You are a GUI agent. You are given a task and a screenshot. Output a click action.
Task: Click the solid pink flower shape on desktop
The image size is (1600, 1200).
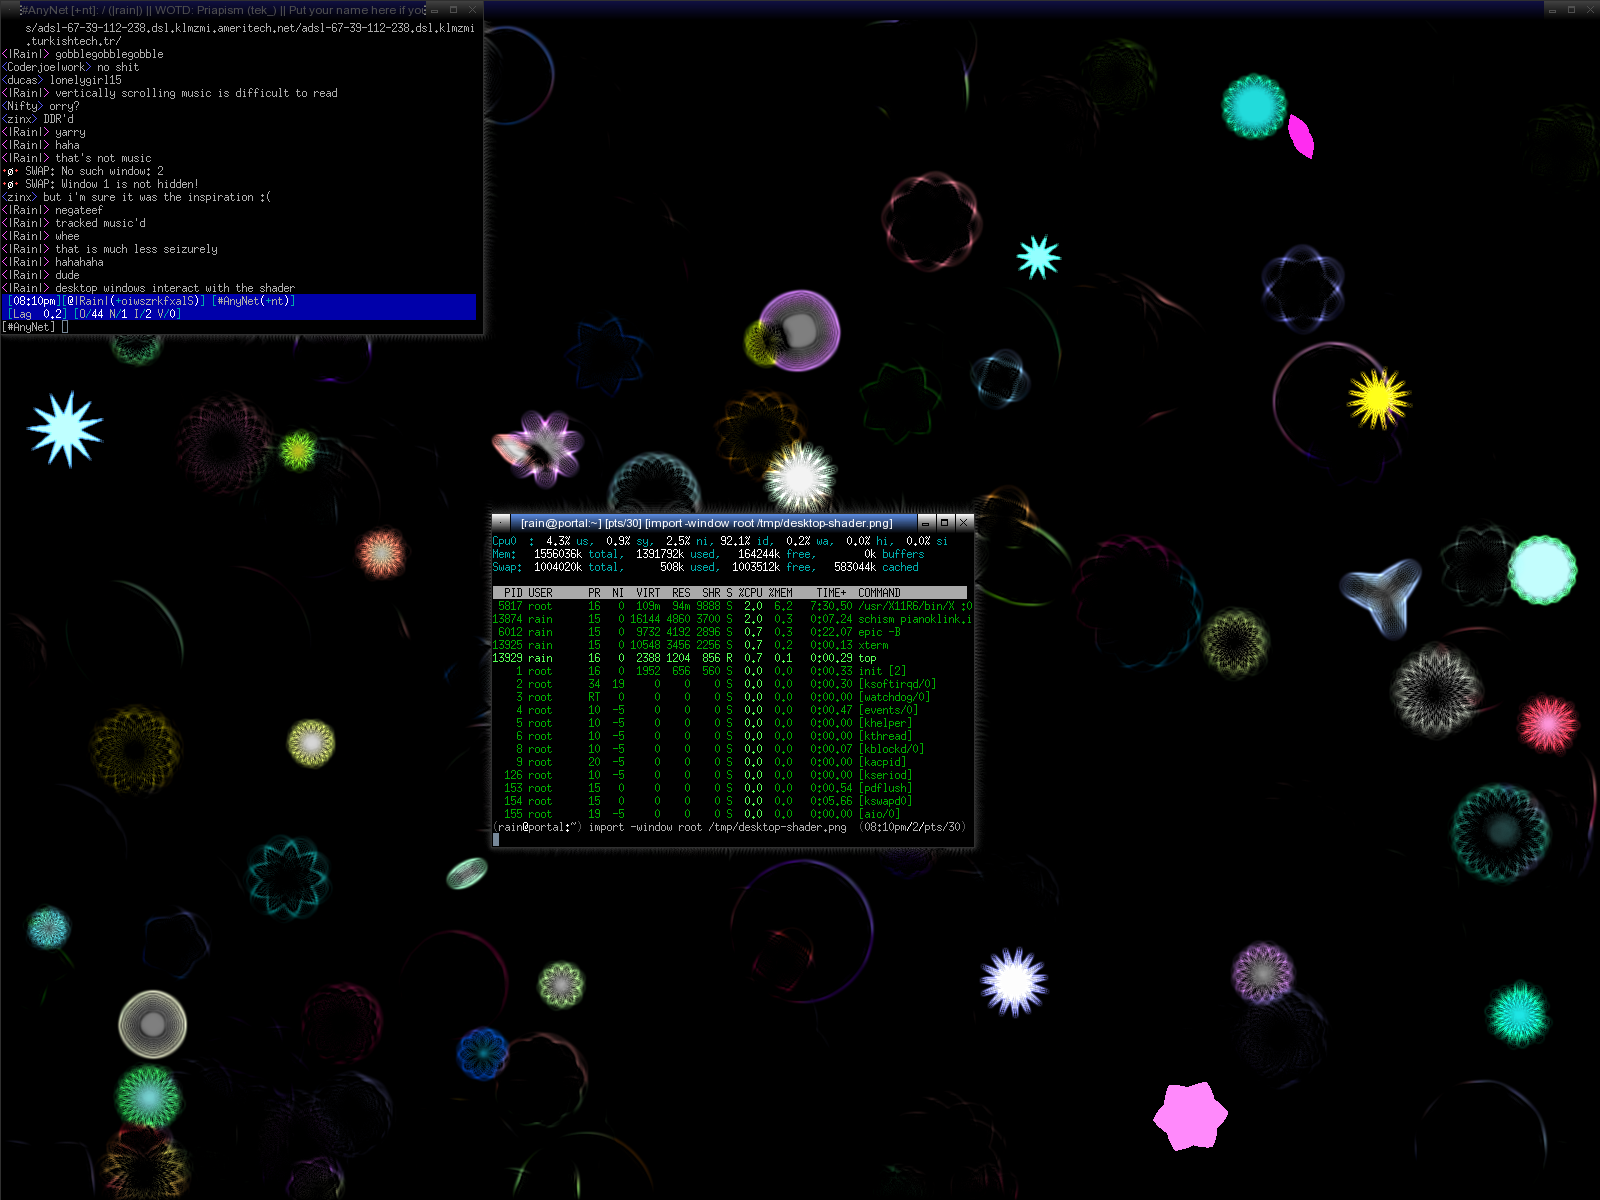tap(1190, 1116)
